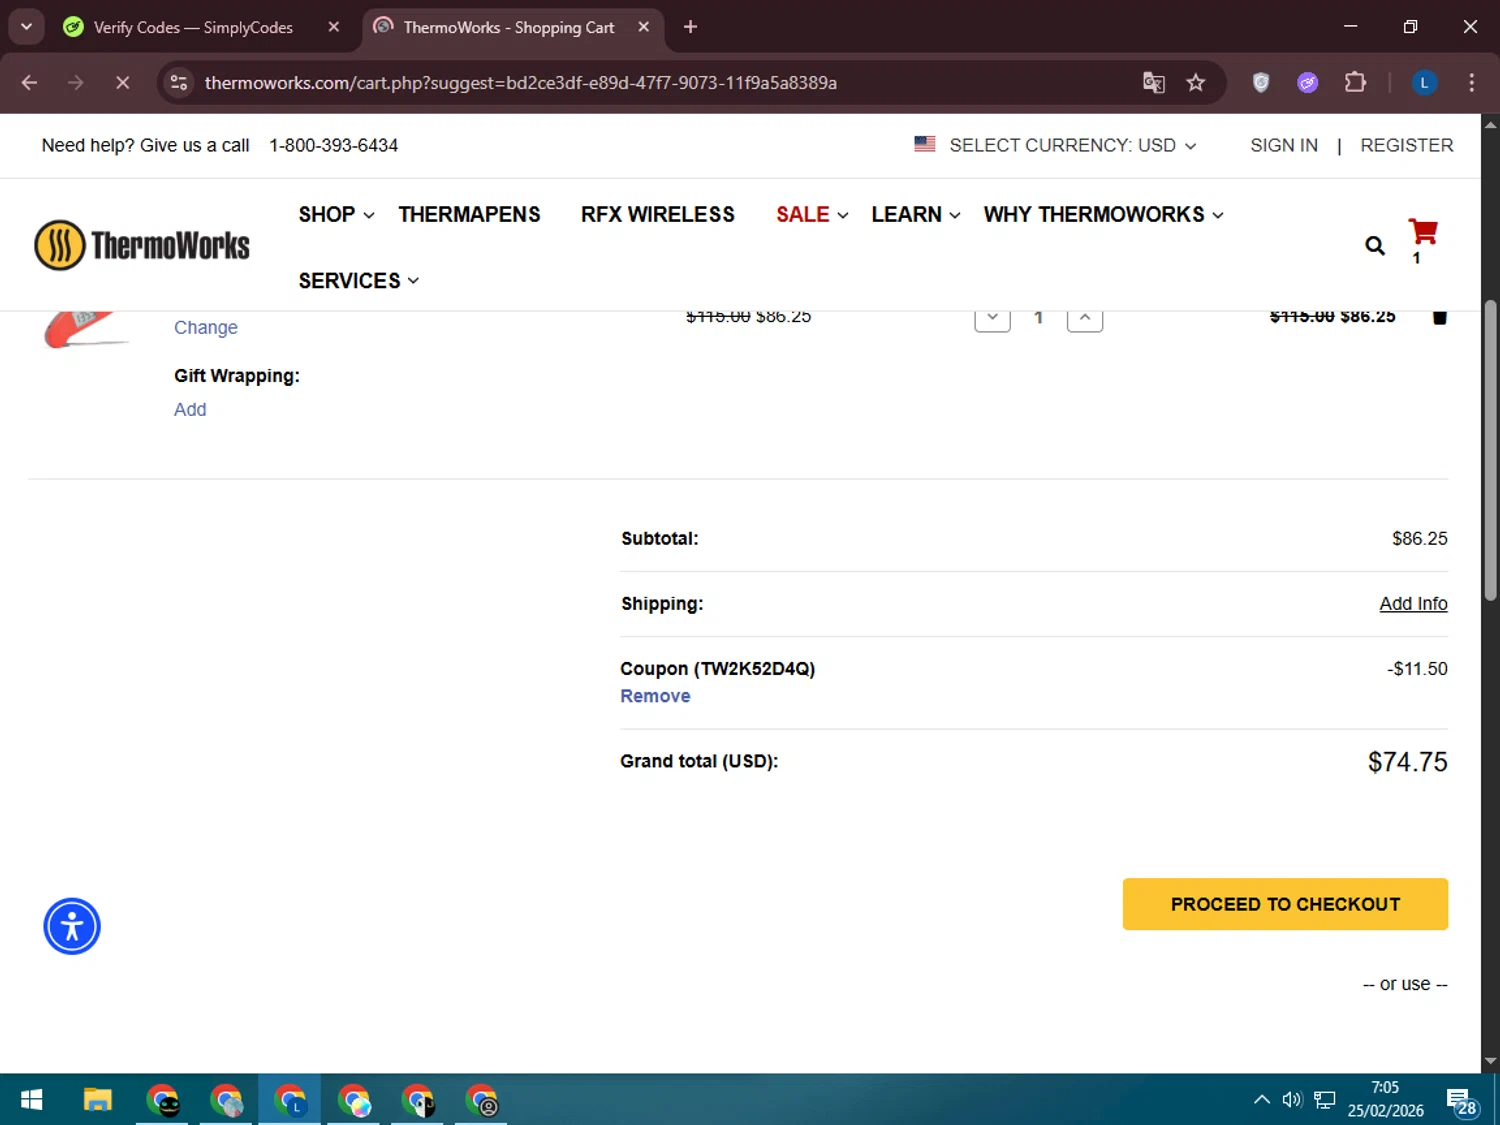Viewport: 1500px width, 1125px height.
Task: Close the ThermoWorks Shopping Cart tab
Action: pyautogui.click(x=644, y=27)
